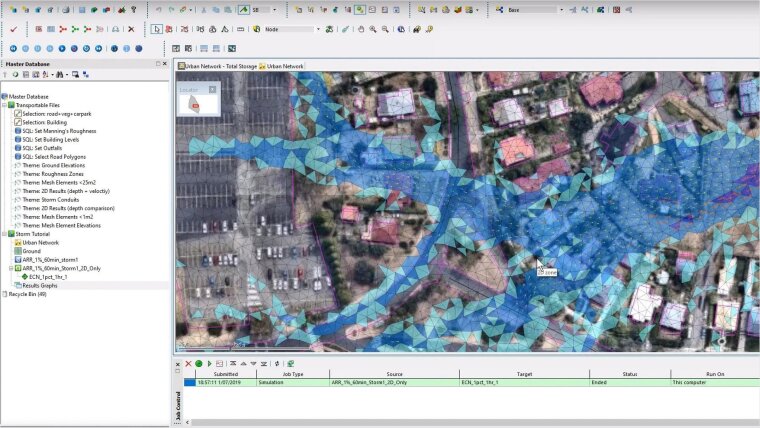
Task: Select SQL: Set Manning's Roughness item
Action: pyautogui.click(x=58, y=130)
